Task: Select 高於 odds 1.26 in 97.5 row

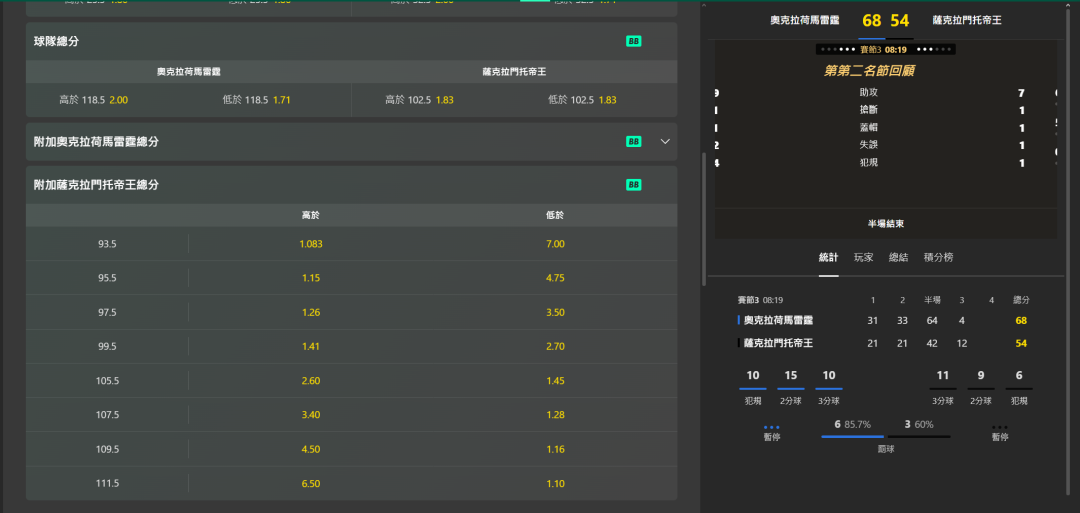Action: (311, 312)
